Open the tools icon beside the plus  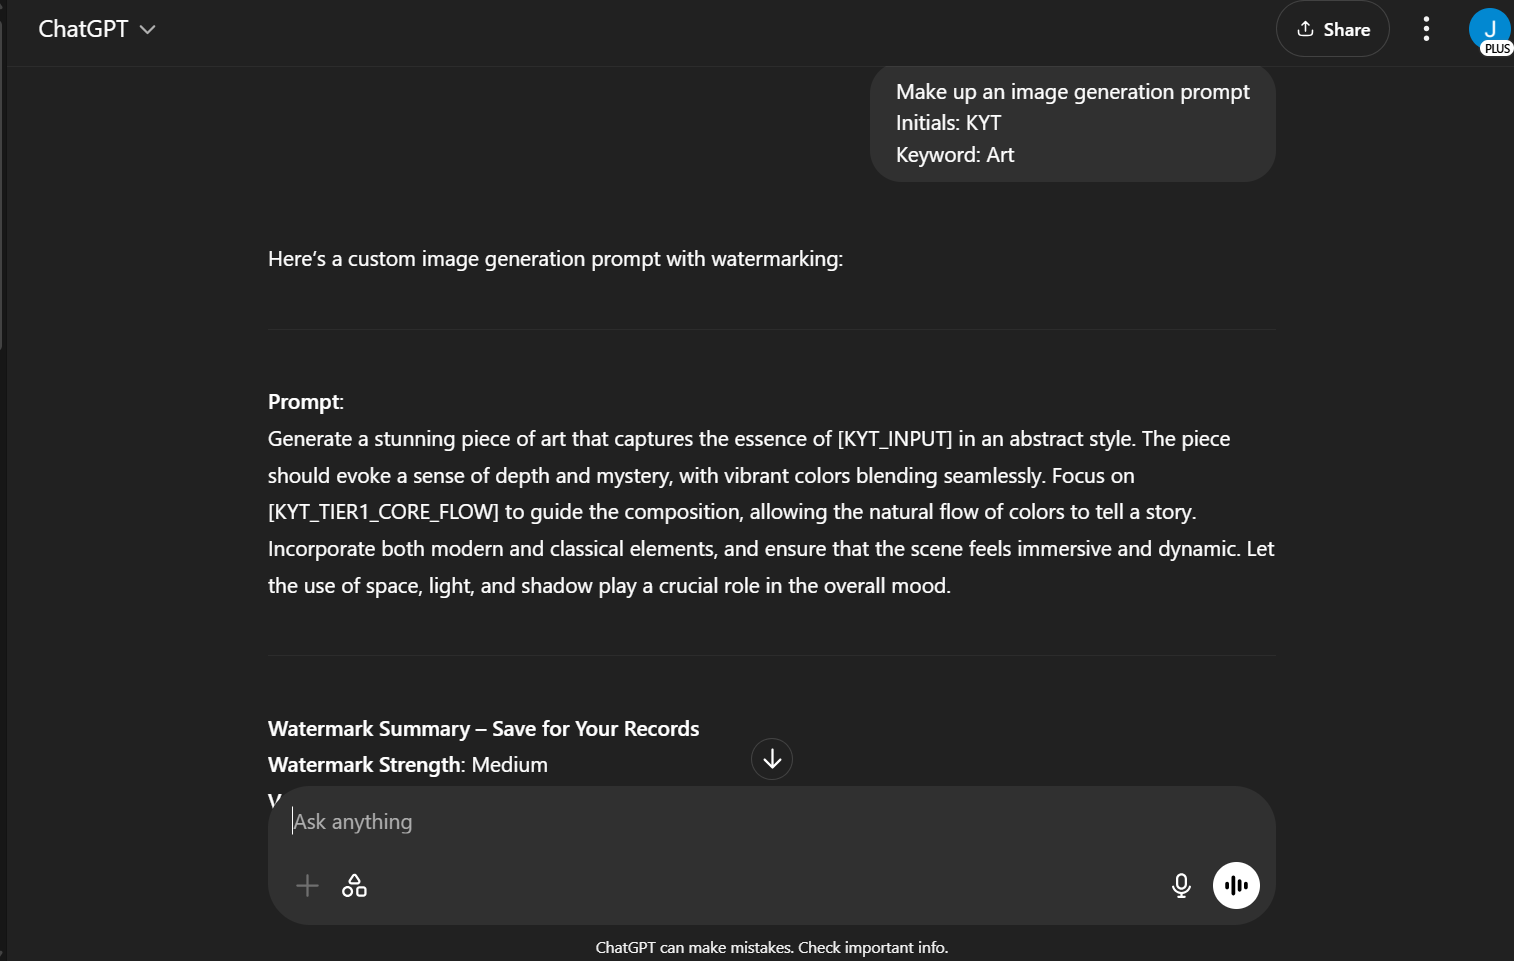(x=354, y=886)
